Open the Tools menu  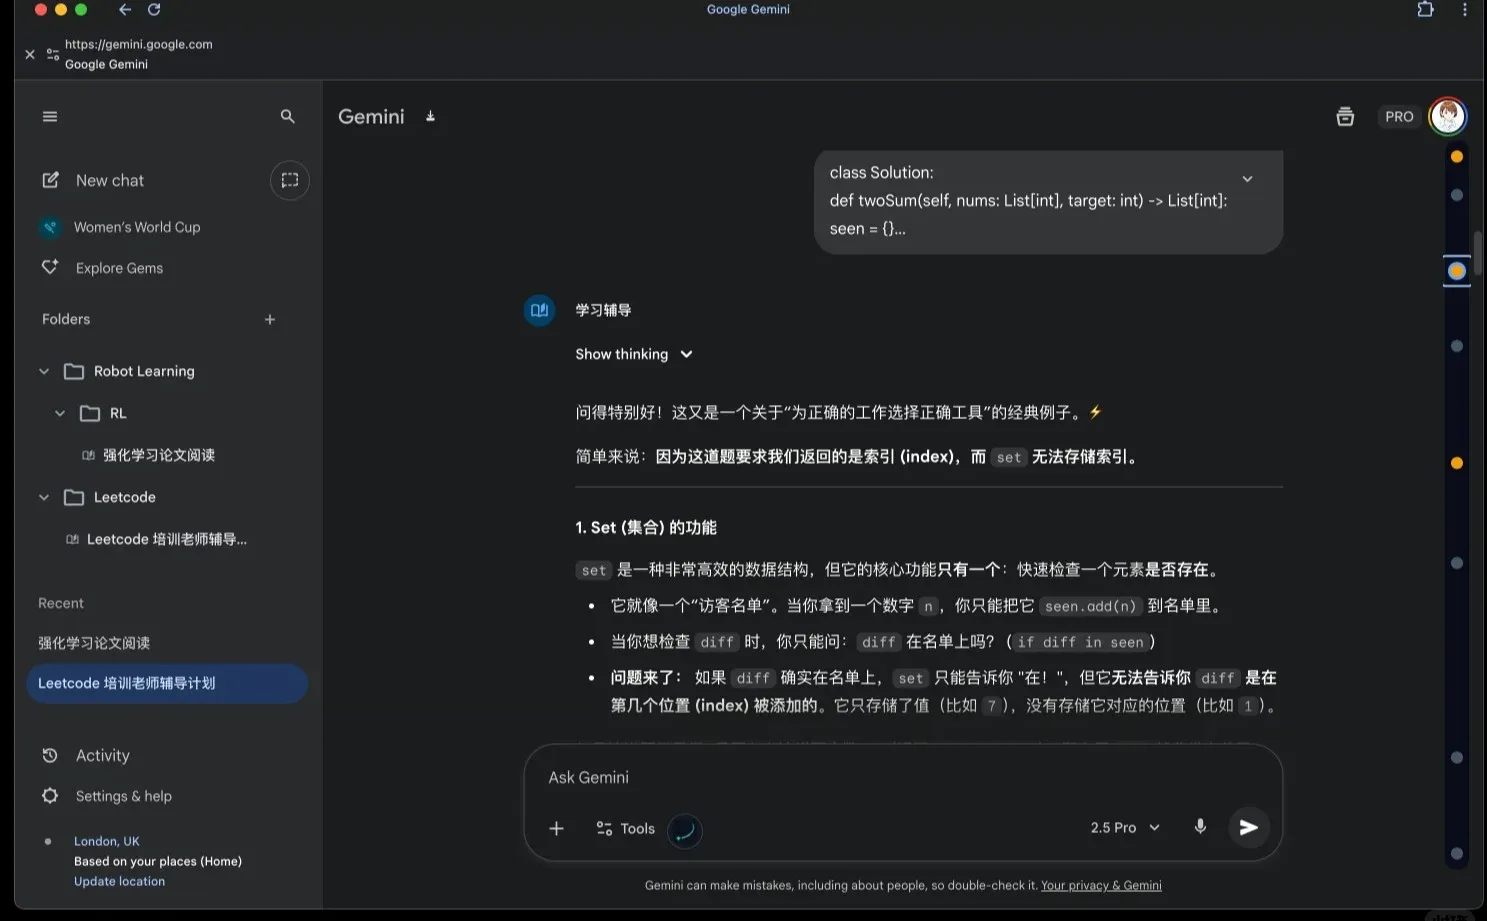point(637,828)
